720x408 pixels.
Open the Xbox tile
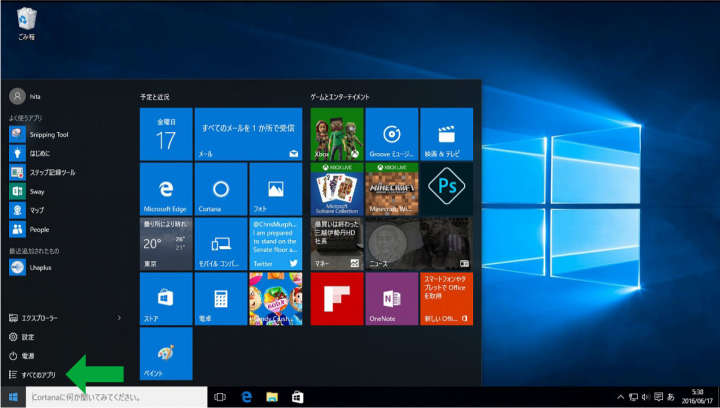pyautogui.click(x=337, y=134)
